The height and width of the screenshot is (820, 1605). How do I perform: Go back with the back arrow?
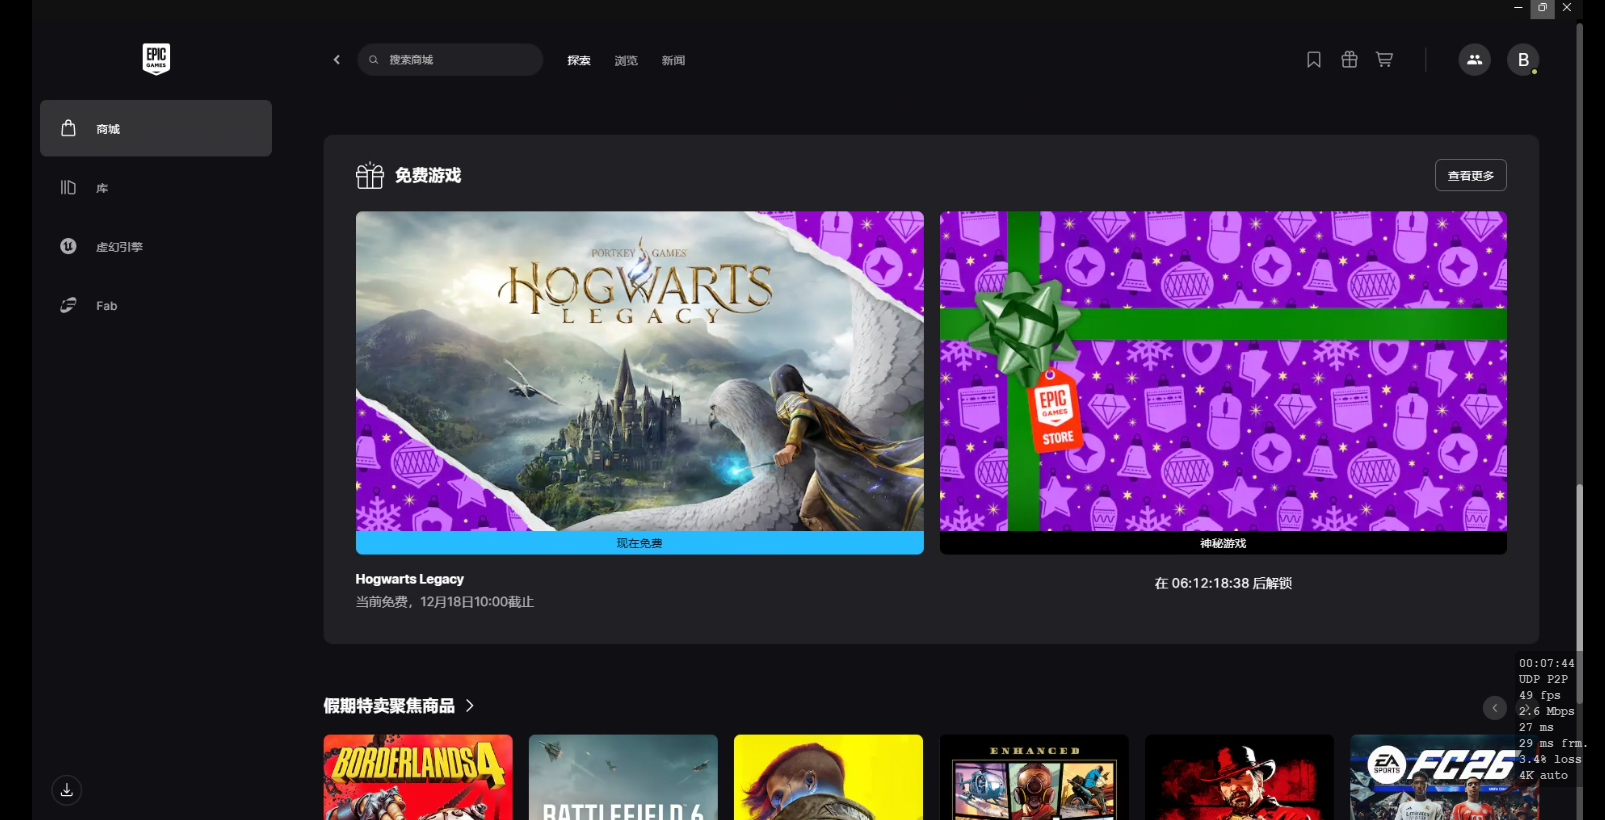(337, 60)
